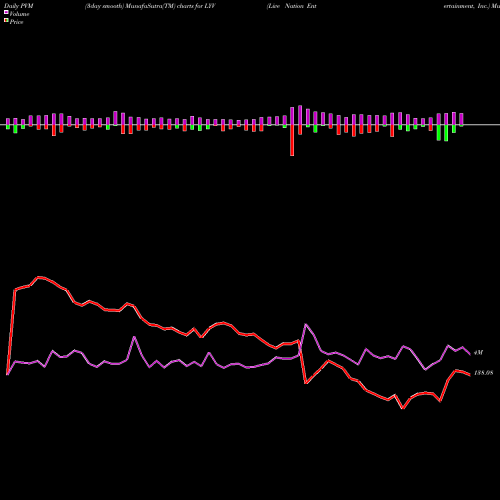Click the Price legend color swatch
This screenshot has height=500, width=500.
click(x=6, y=21)
